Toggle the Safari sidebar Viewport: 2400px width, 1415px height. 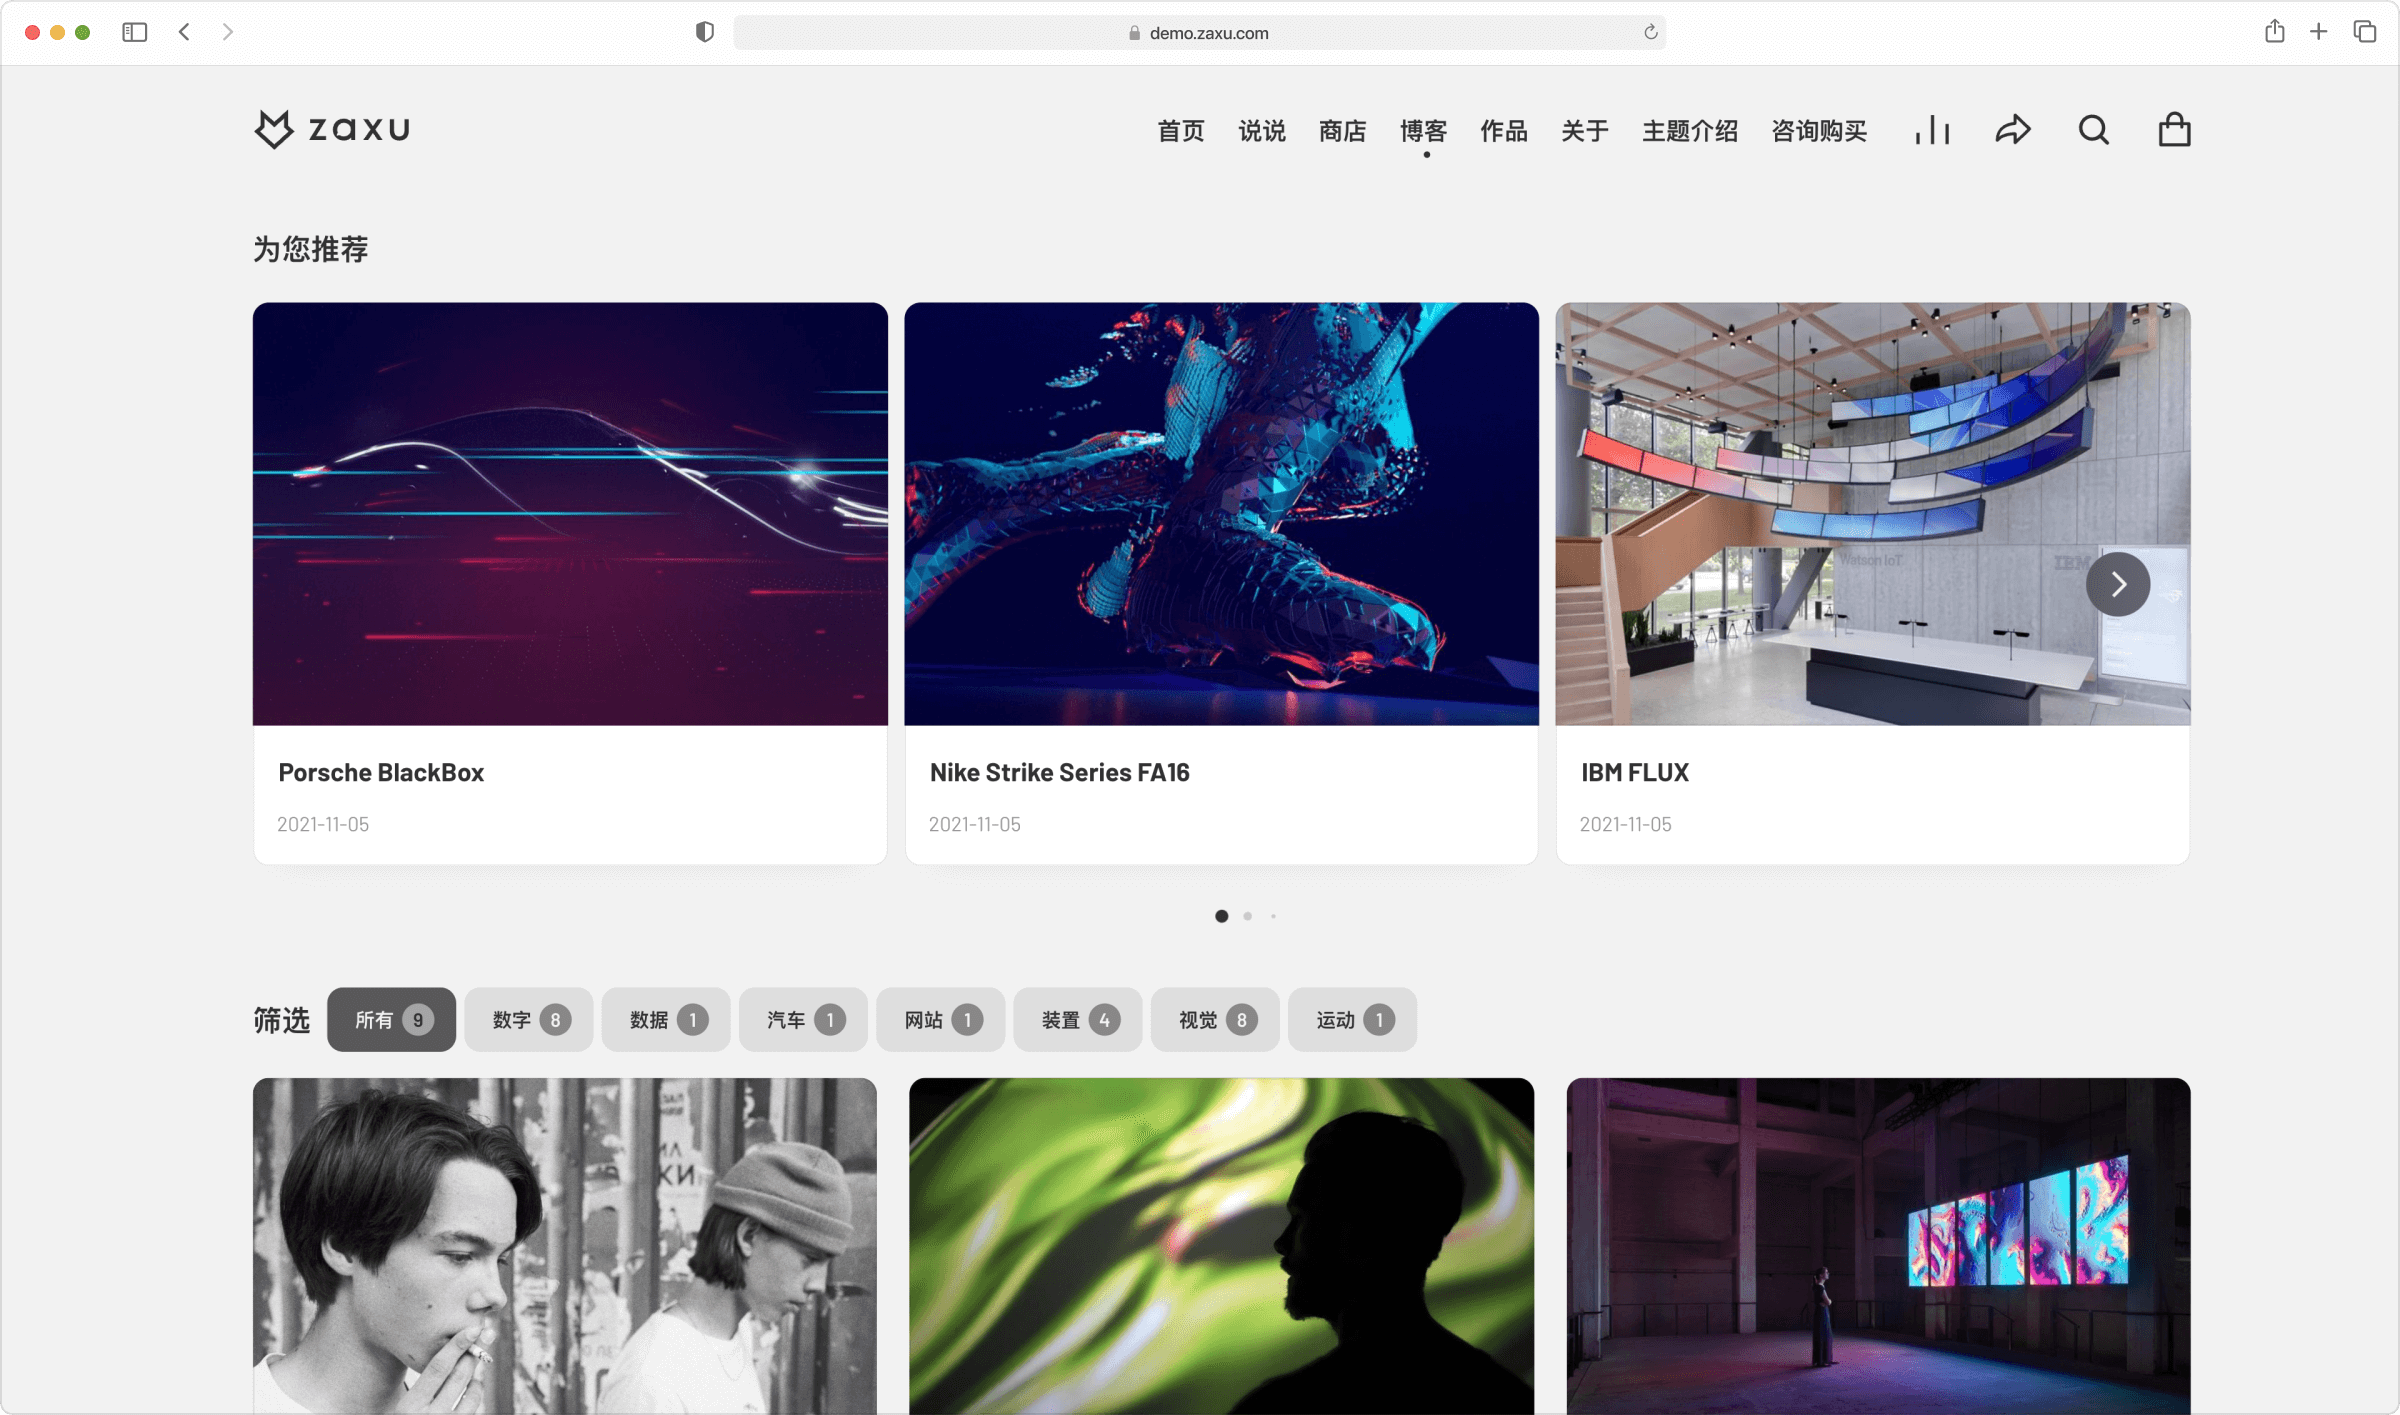coord(134,32)
